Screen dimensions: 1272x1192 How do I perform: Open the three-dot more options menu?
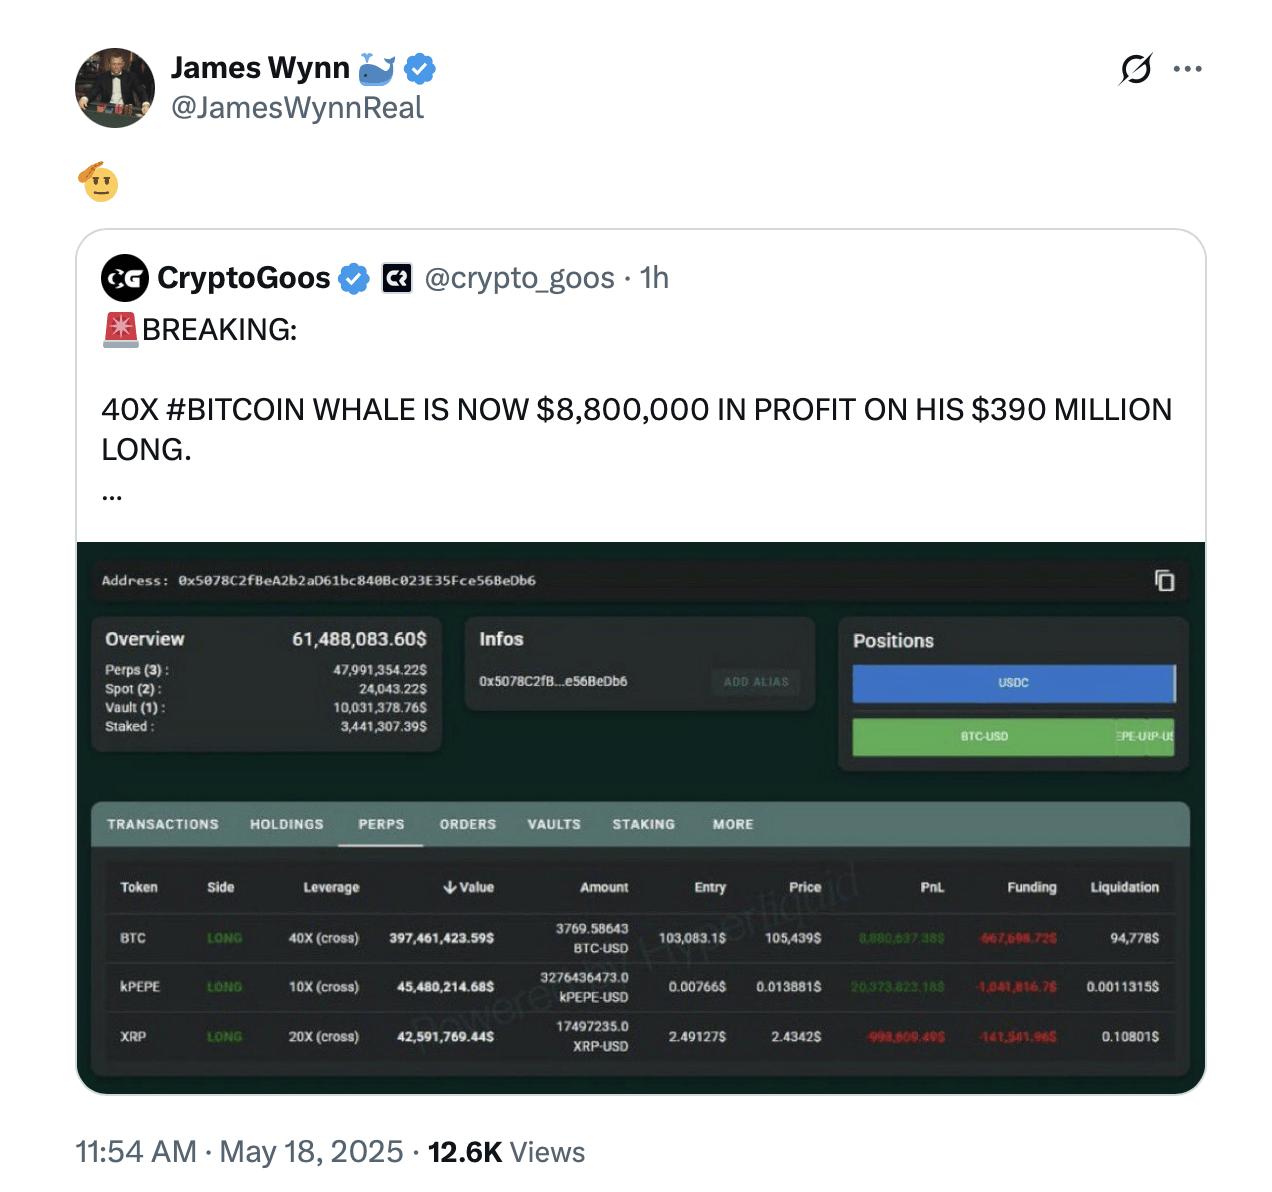1187,69
